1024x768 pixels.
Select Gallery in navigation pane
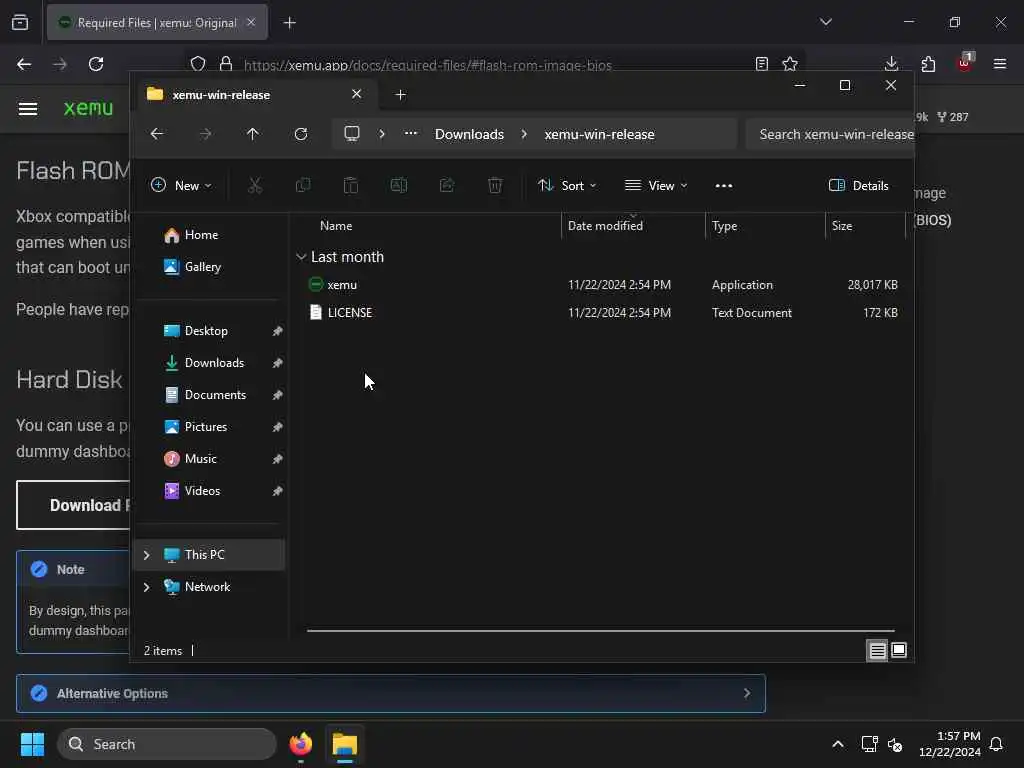209,267
